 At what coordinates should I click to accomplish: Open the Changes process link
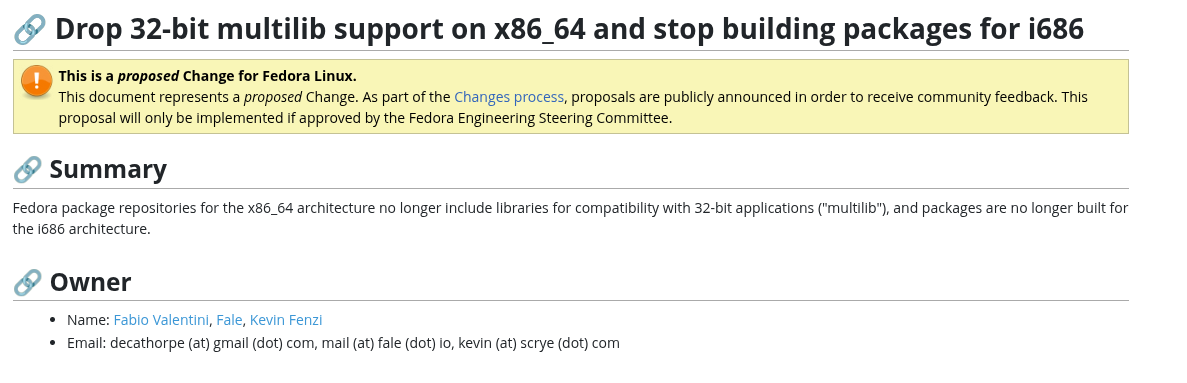[x=509, y=97]
